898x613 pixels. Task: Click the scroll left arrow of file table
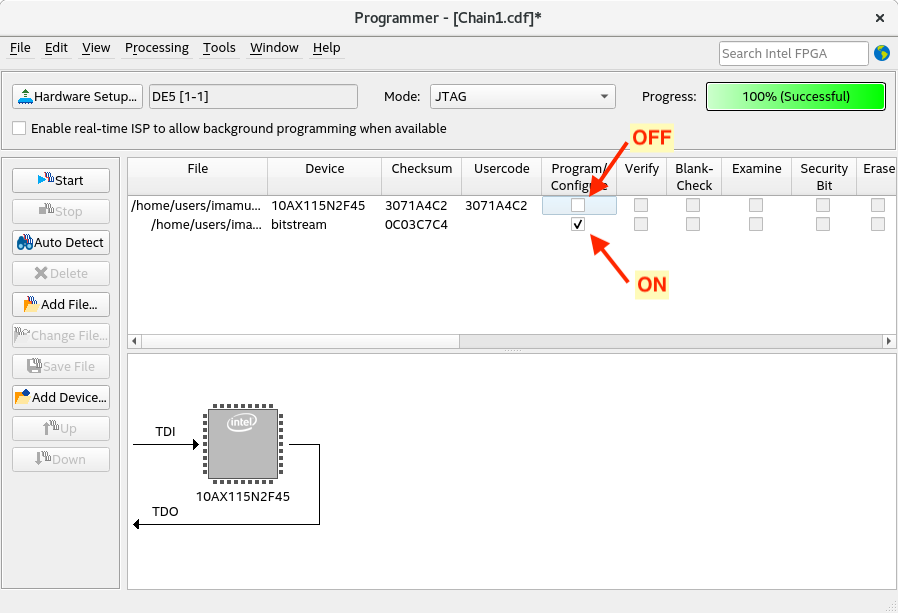point(135,341)
